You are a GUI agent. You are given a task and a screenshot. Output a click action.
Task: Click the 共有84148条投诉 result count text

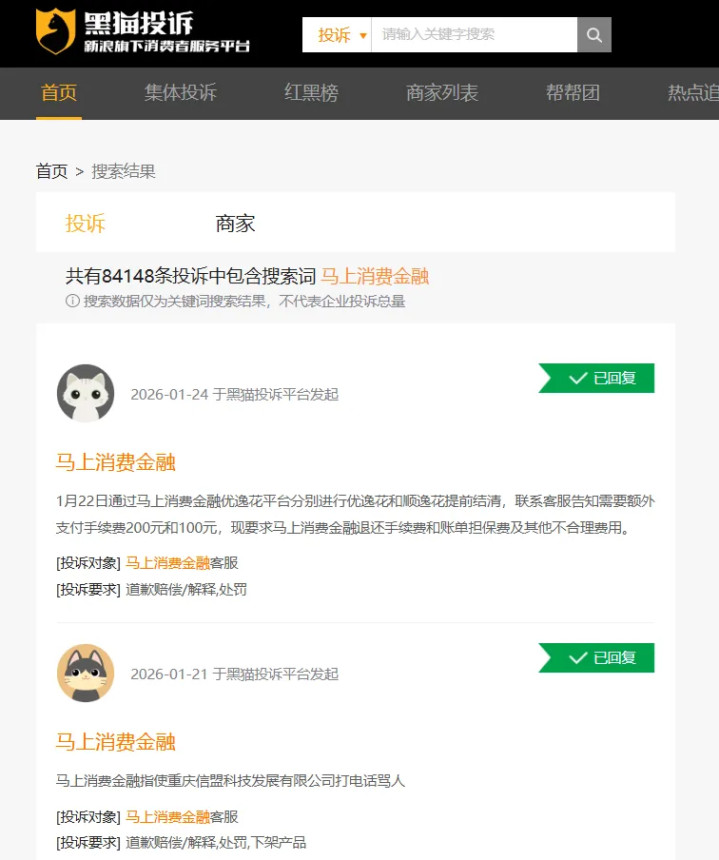coord(191,276)
